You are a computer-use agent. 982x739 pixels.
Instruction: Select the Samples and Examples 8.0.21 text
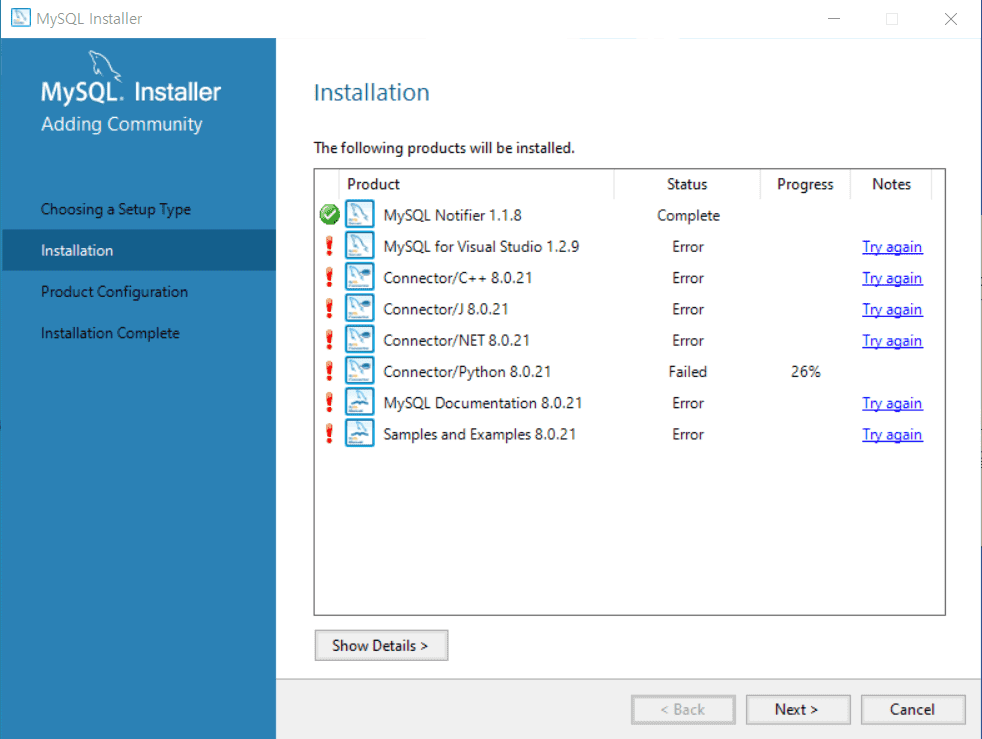tap(479, 435)
